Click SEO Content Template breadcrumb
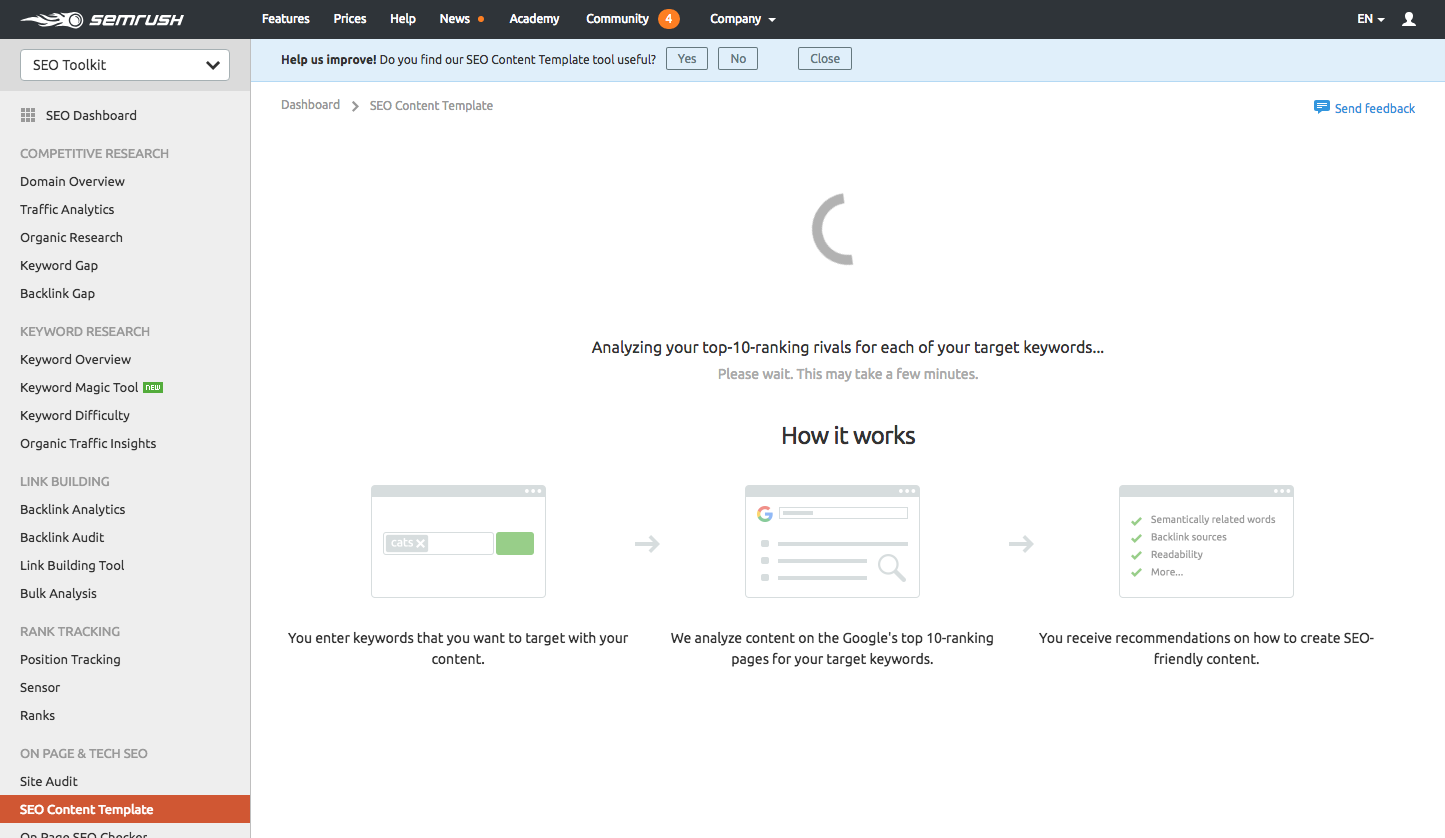 pyautogui.click(x=431, y=106)
